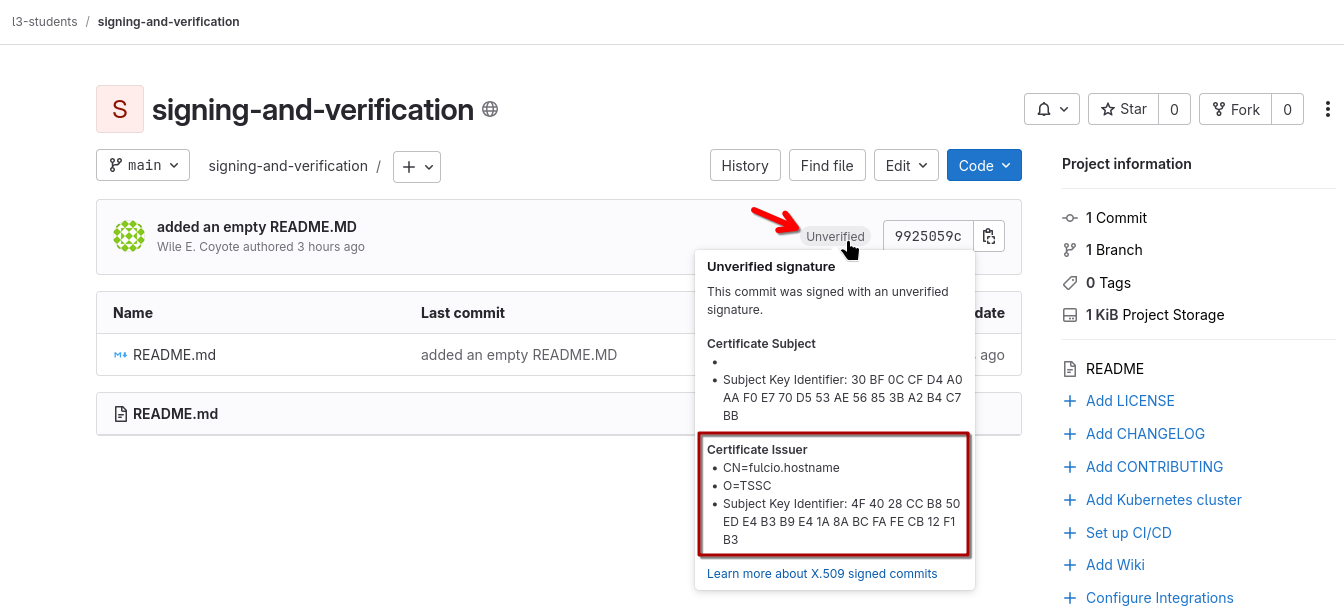Click the public visibility globe icon
Image resolution: width=1344 pixels, height=616 pixels.
pyautogui.click(x=490, y=109)
